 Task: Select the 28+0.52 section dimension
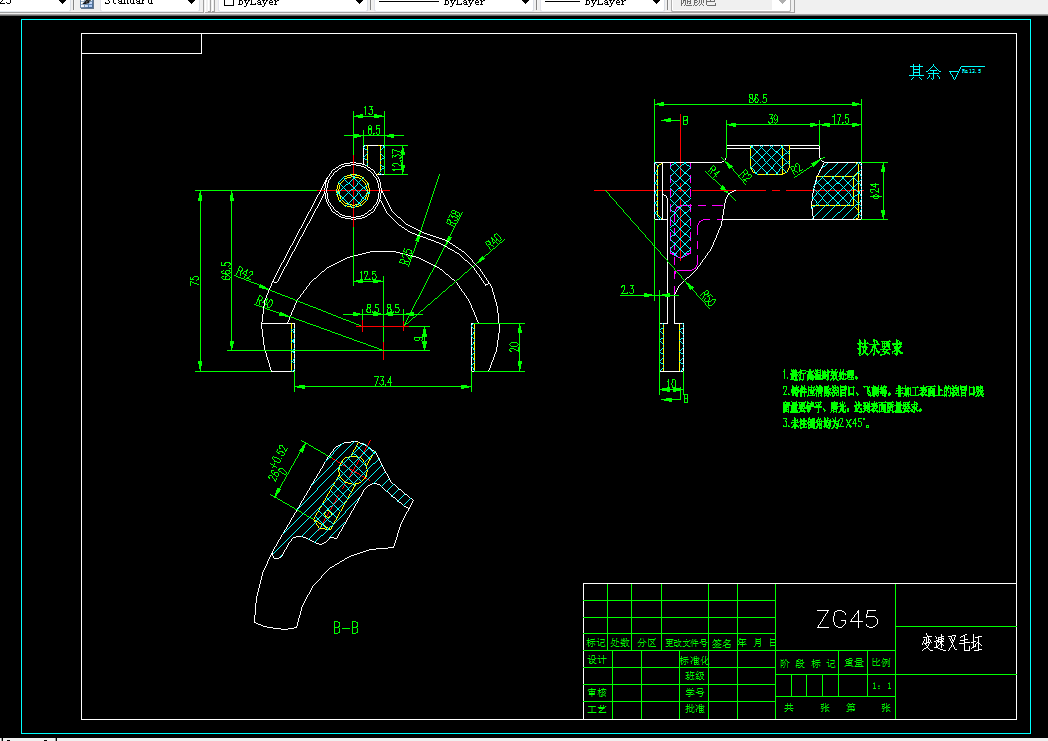(277, 462)
